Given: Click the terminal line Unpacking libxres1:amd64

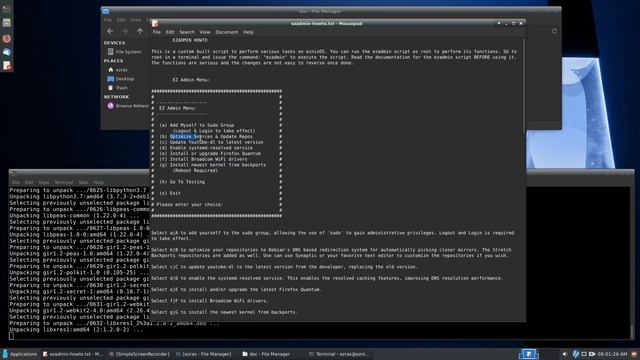Looking at the screenshot, I should coord(76,330).
